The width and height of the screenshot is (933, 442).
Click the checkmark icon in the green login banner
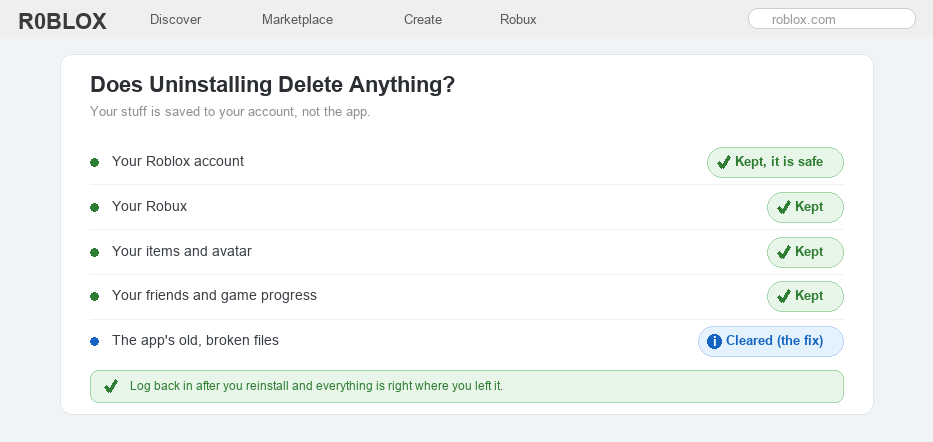coord(111,387)
